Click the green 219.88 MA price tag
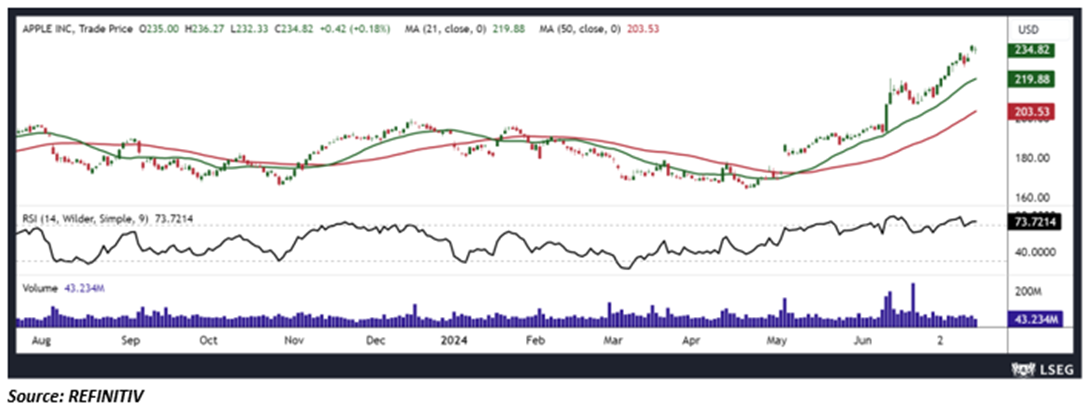 [1032, 79]
